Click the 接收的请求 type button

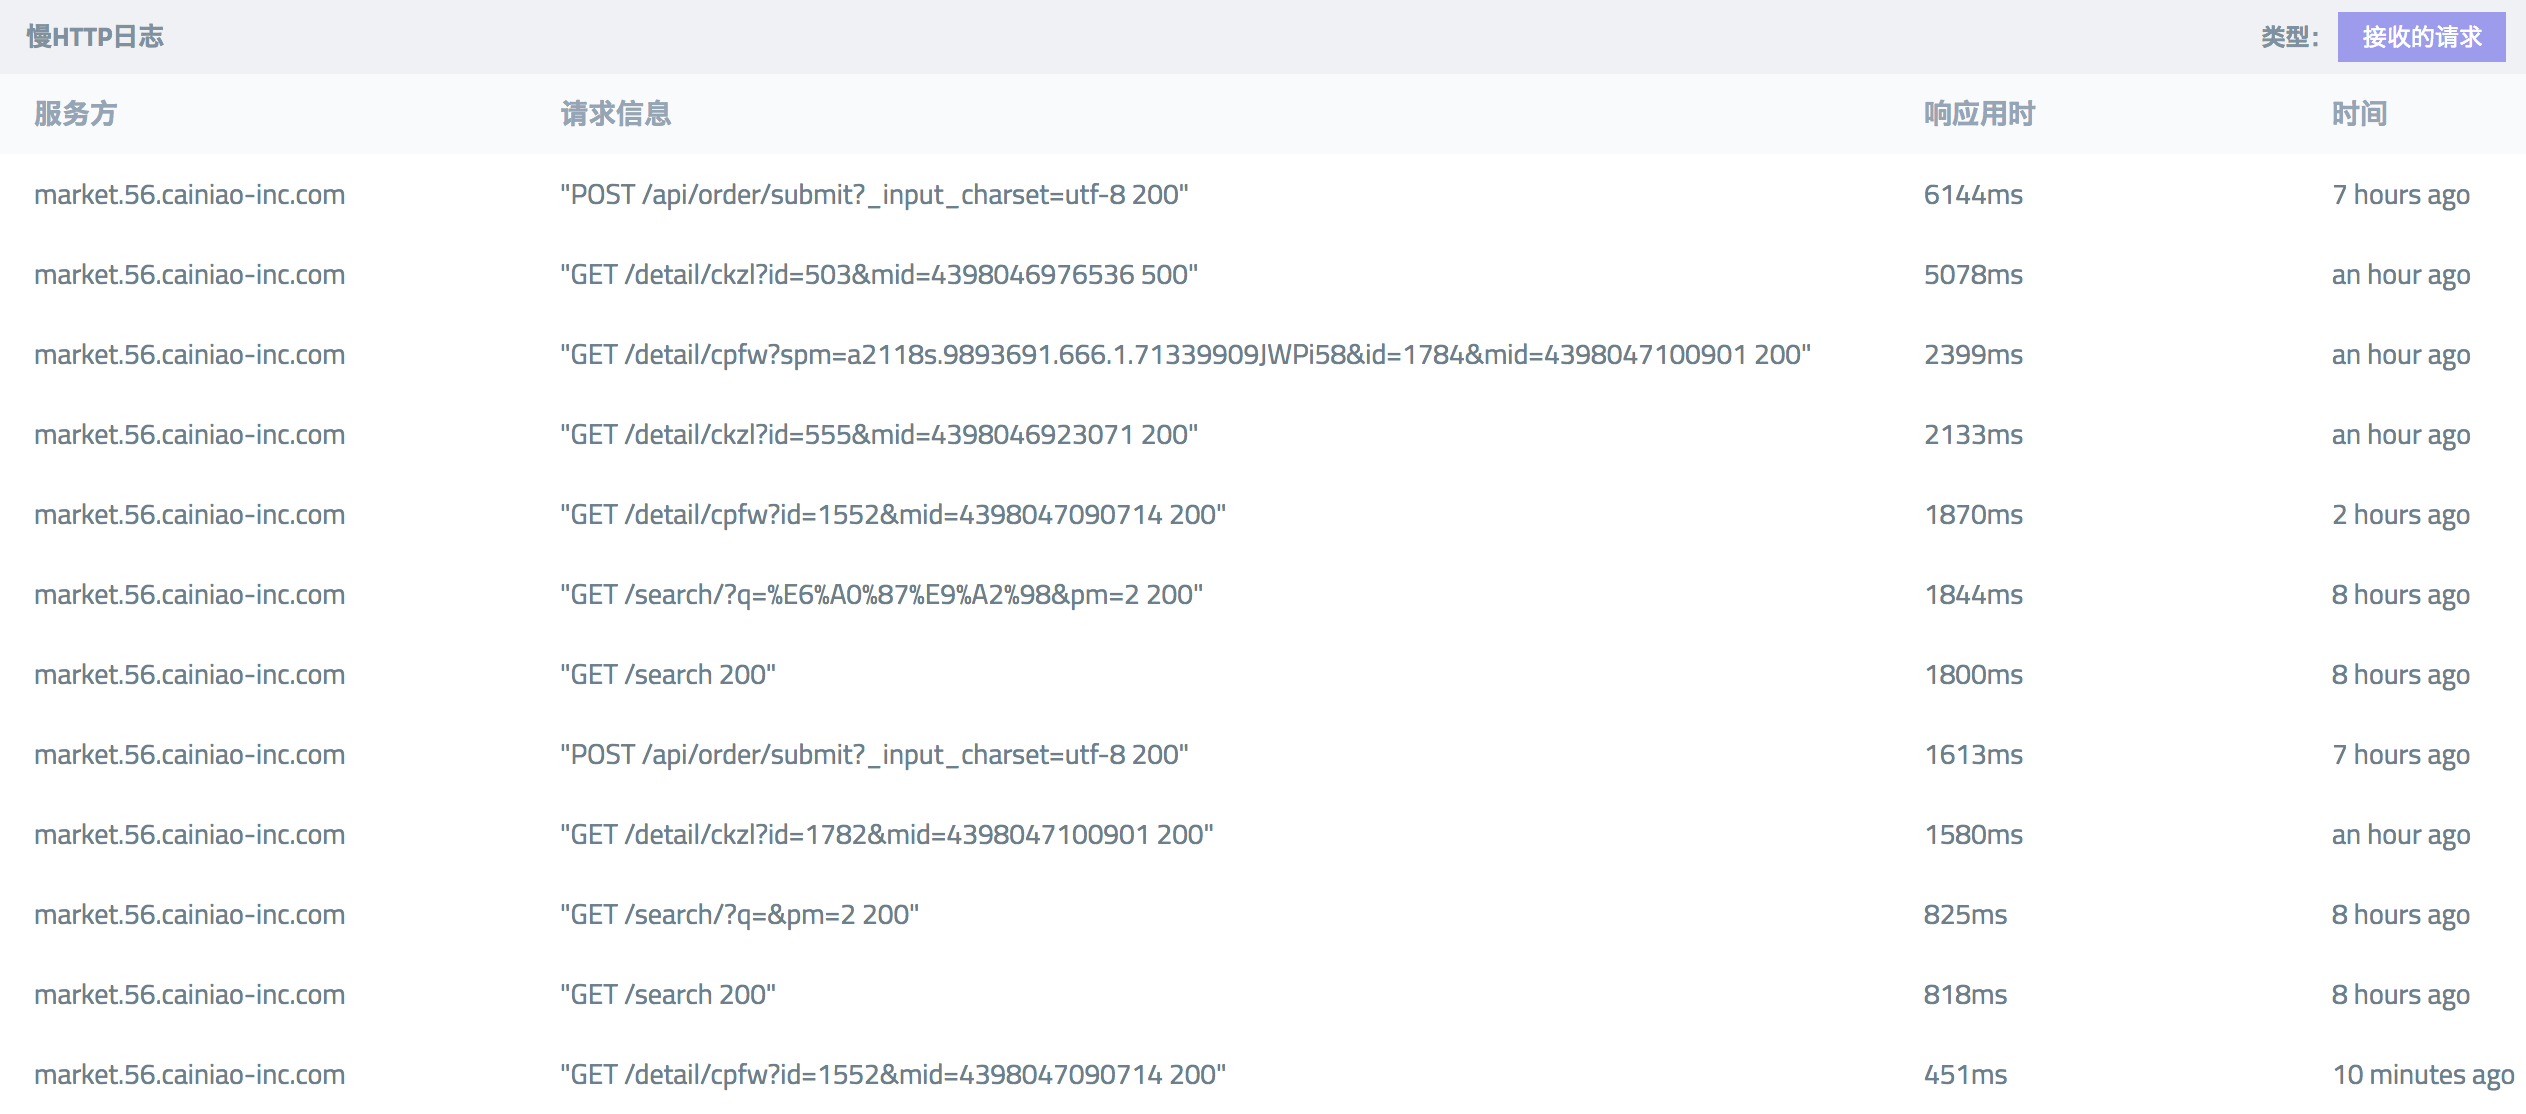[2421, 37]
